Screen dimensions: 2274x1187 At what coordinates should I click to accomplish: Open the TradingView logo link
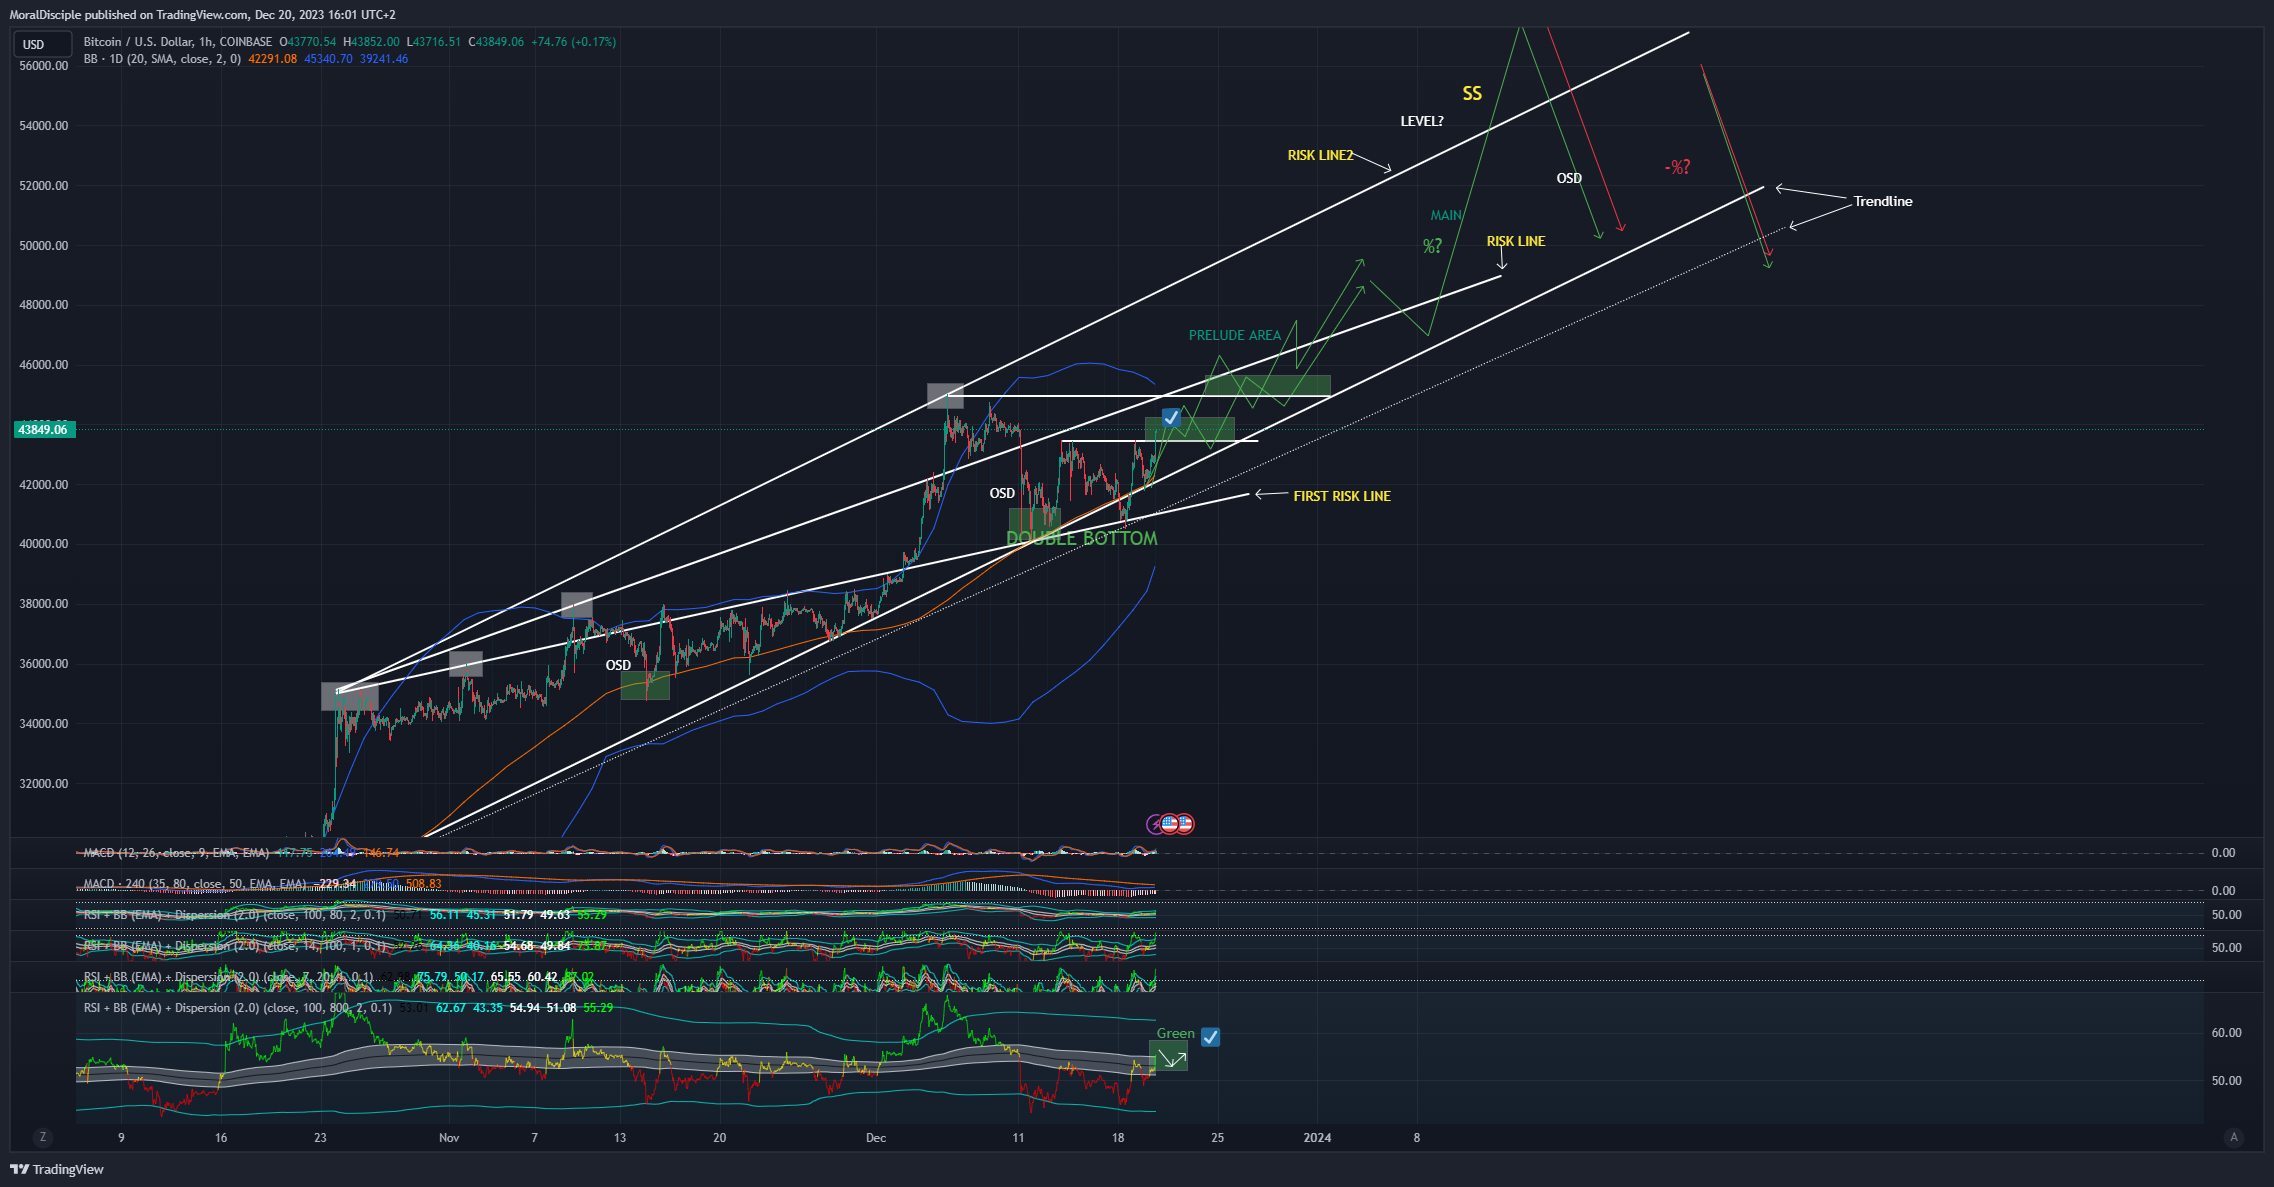57,1169
